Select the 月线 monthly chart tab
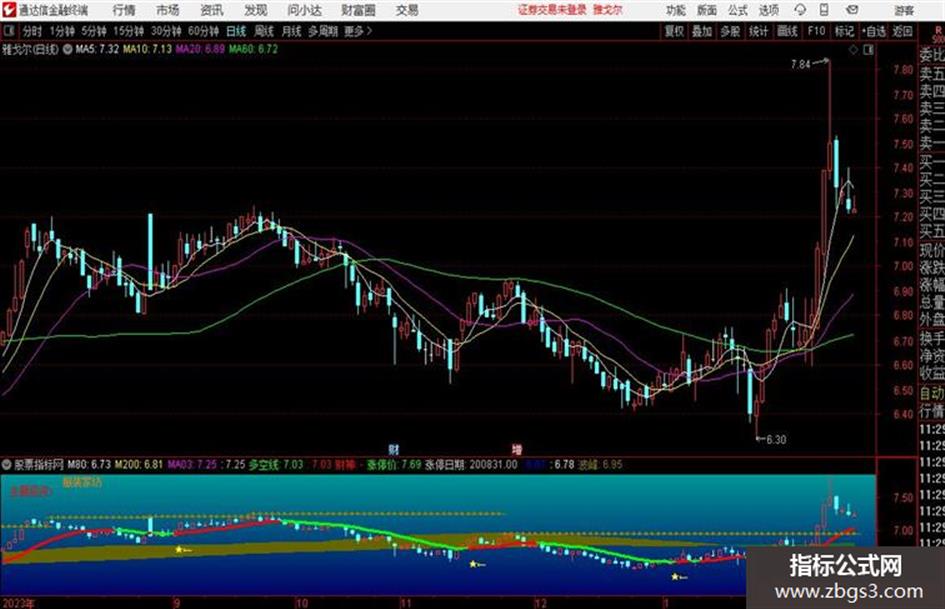945x609 pixels. click(292, 31)
